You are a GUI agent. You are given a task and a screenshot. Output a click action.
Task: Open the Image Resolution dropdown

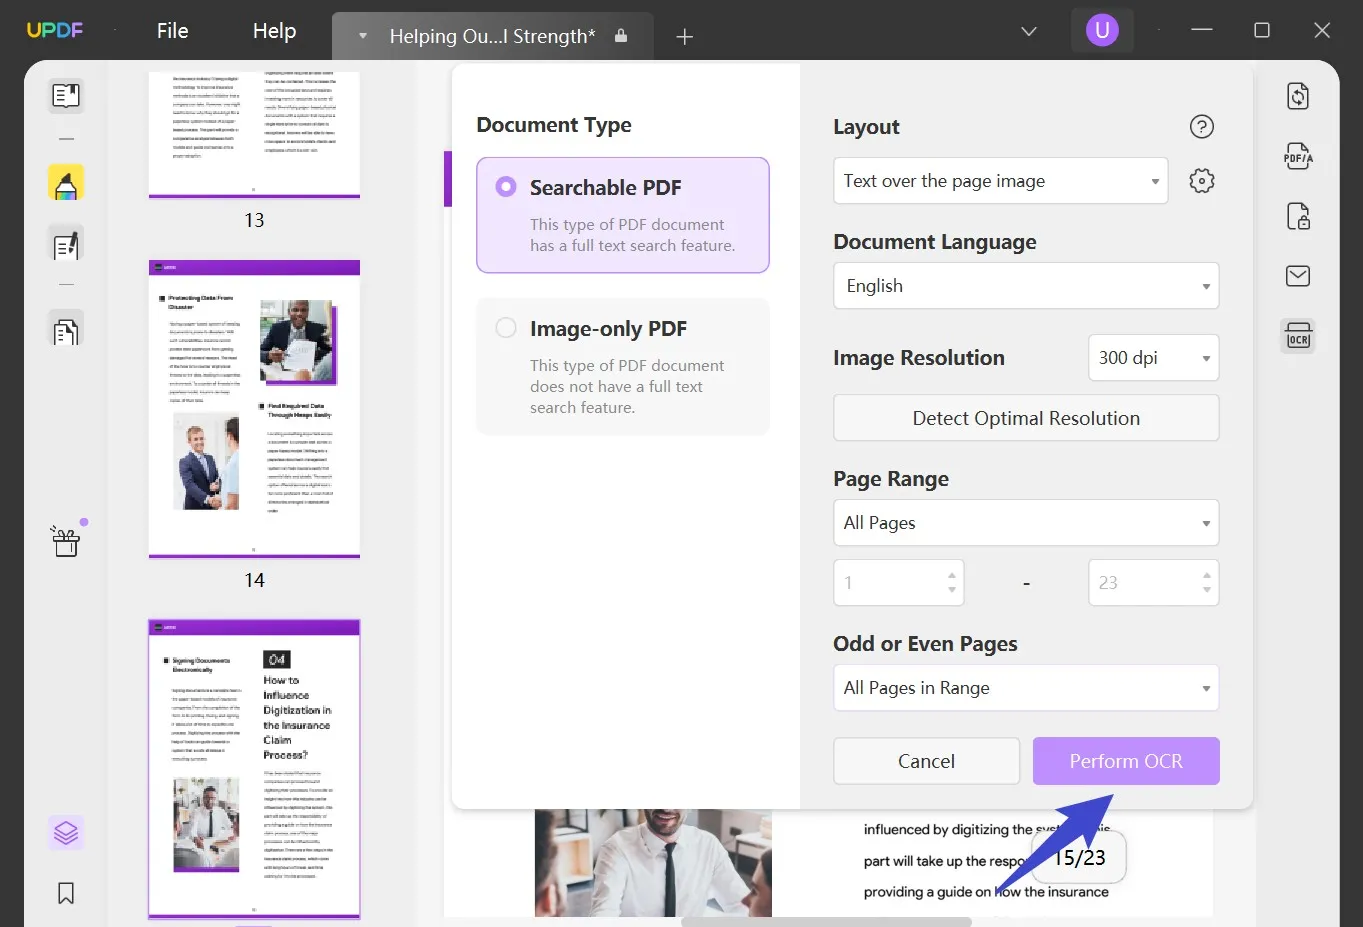(1152, 357)
